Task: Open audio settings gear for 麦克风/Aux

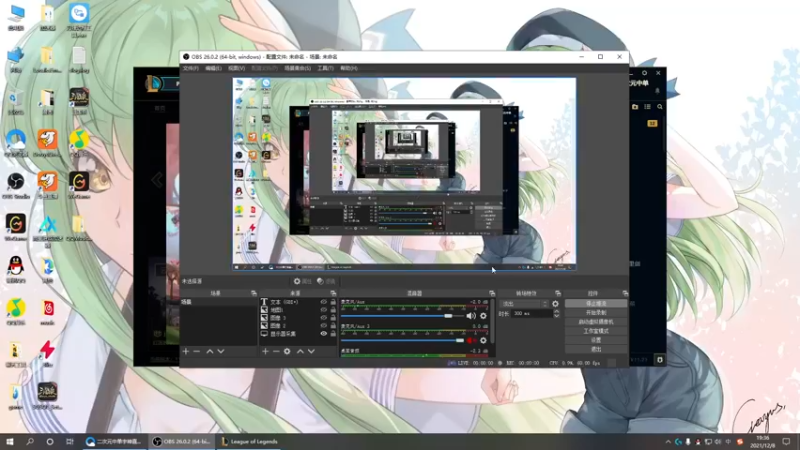Action: [x=483, y=316]
